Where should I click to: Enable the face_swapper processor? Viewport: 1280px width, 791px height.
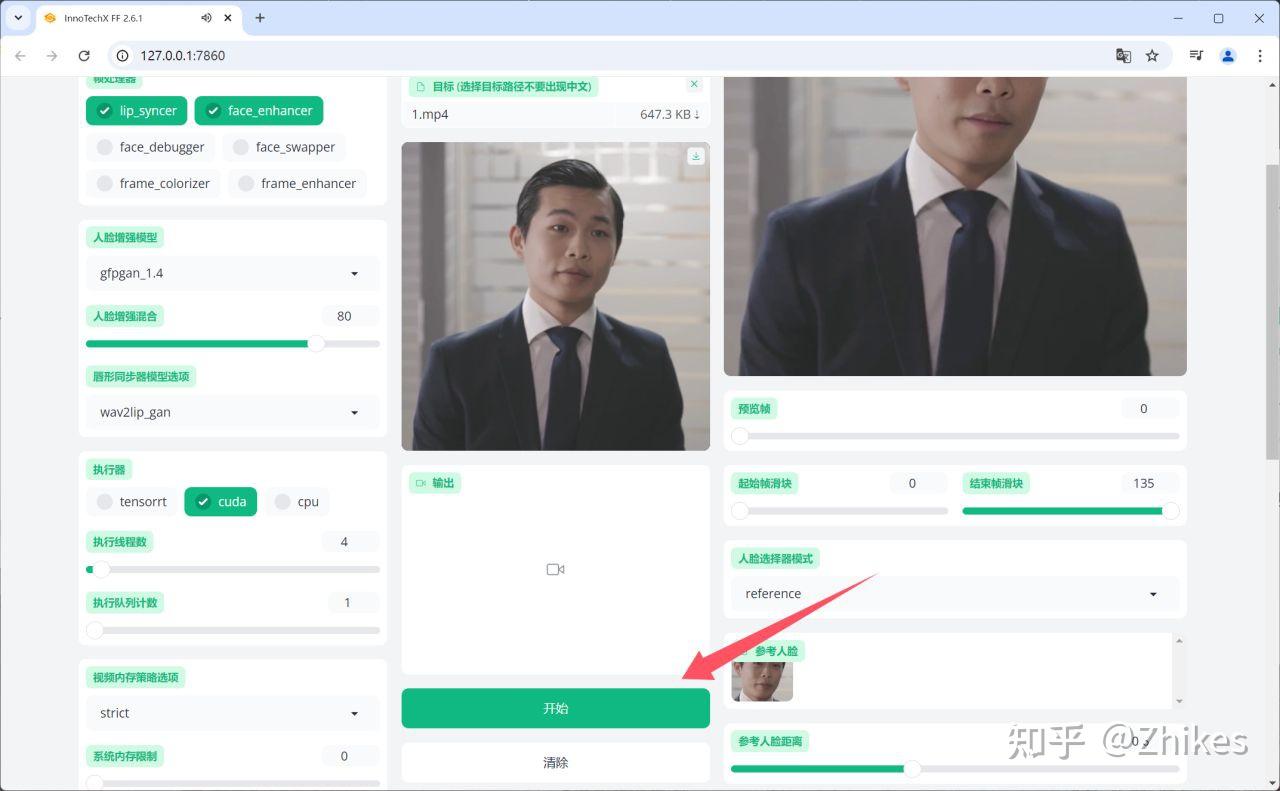click(284, 147)
